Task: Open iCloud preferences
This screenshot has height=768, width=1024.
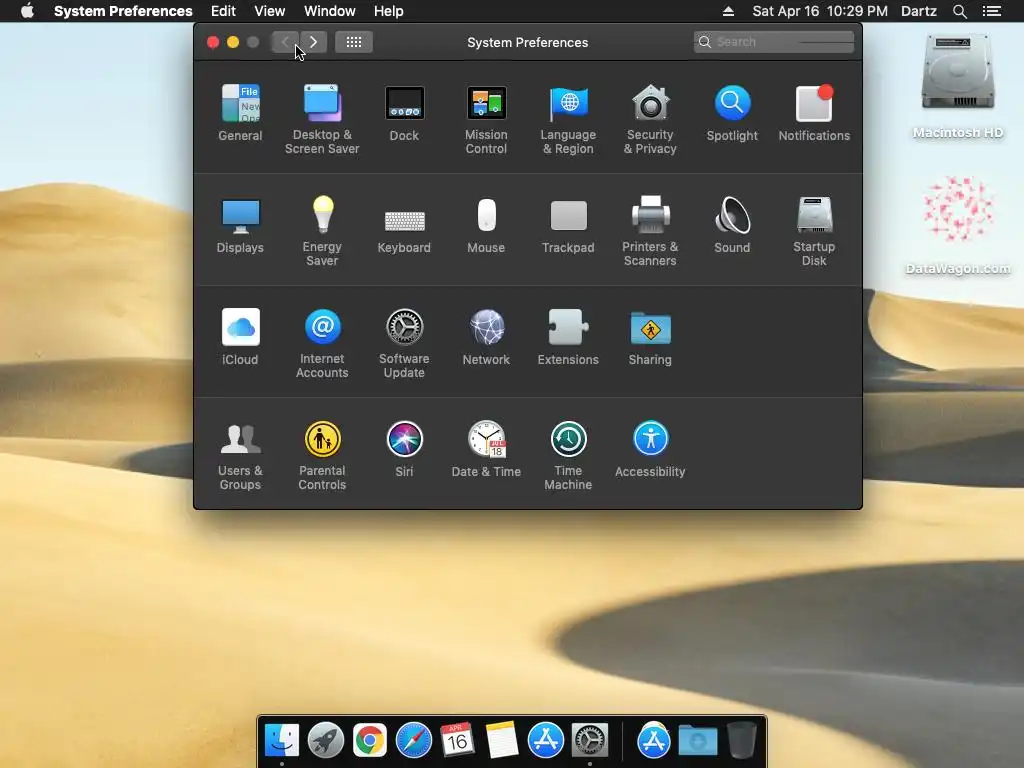Action: (240, 336)
